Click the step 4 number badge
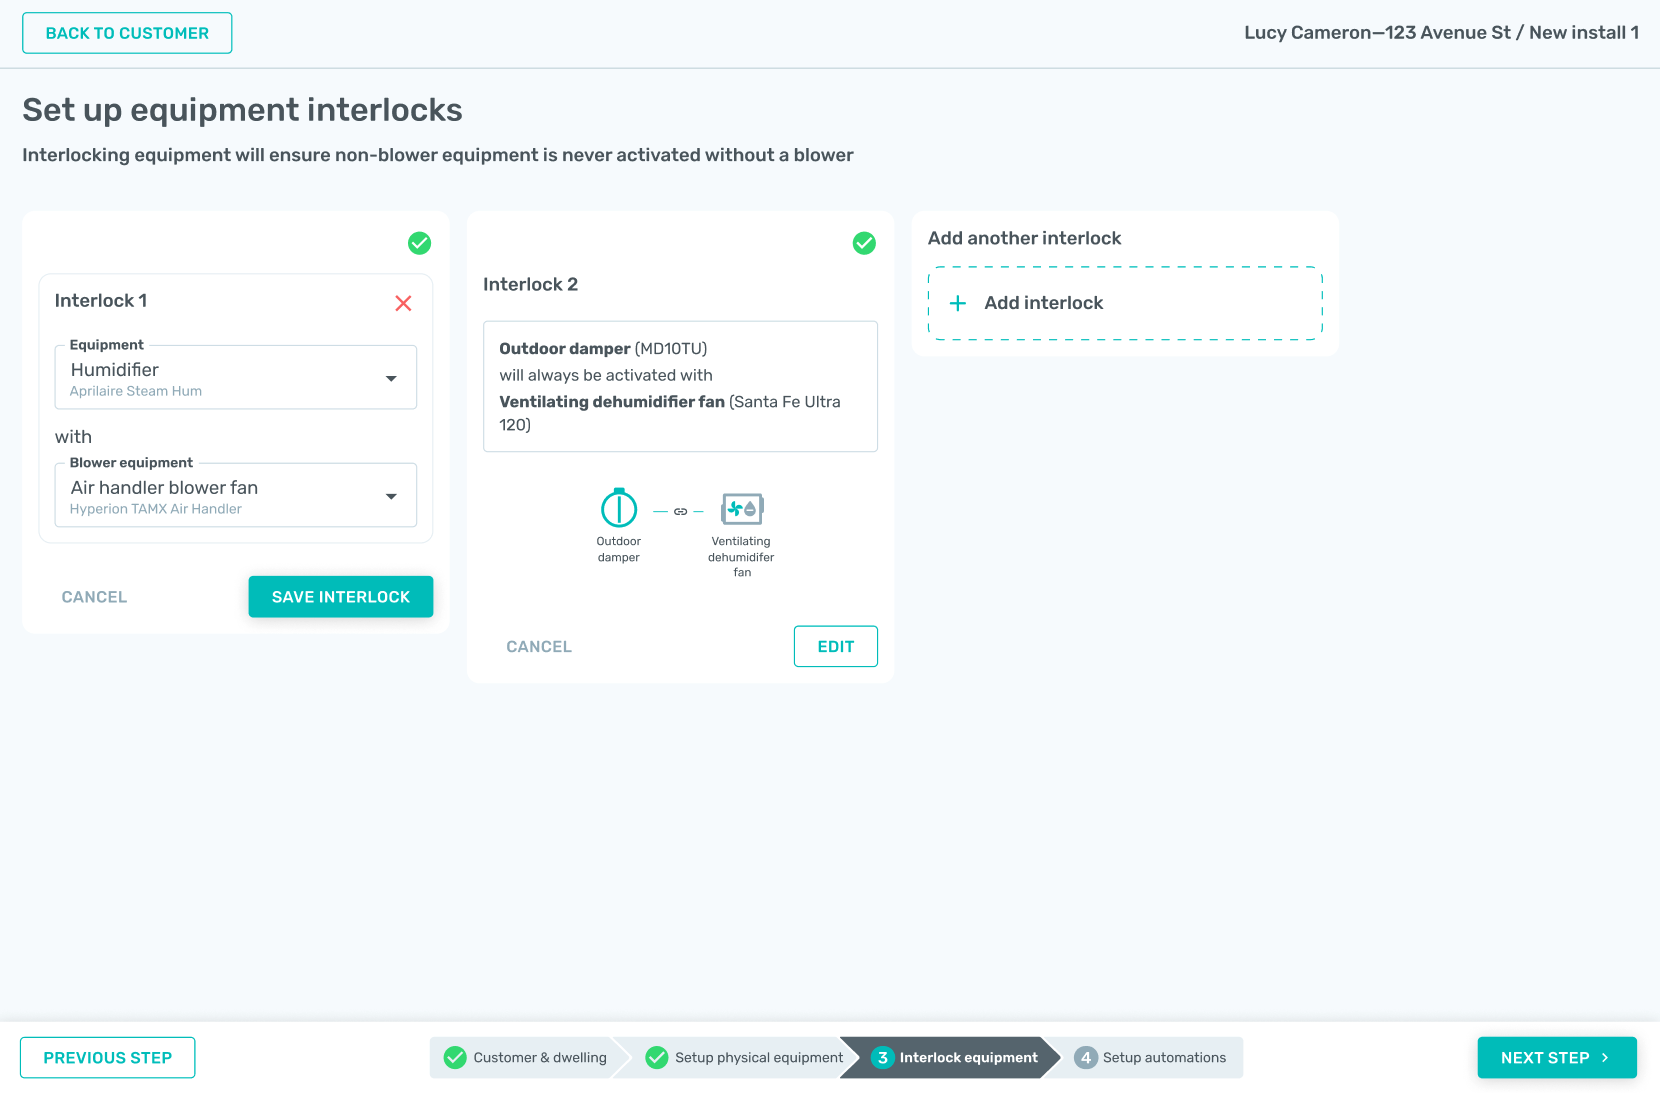The height and width of the screenshot is (1093, 1660). coord(1086,1058)
